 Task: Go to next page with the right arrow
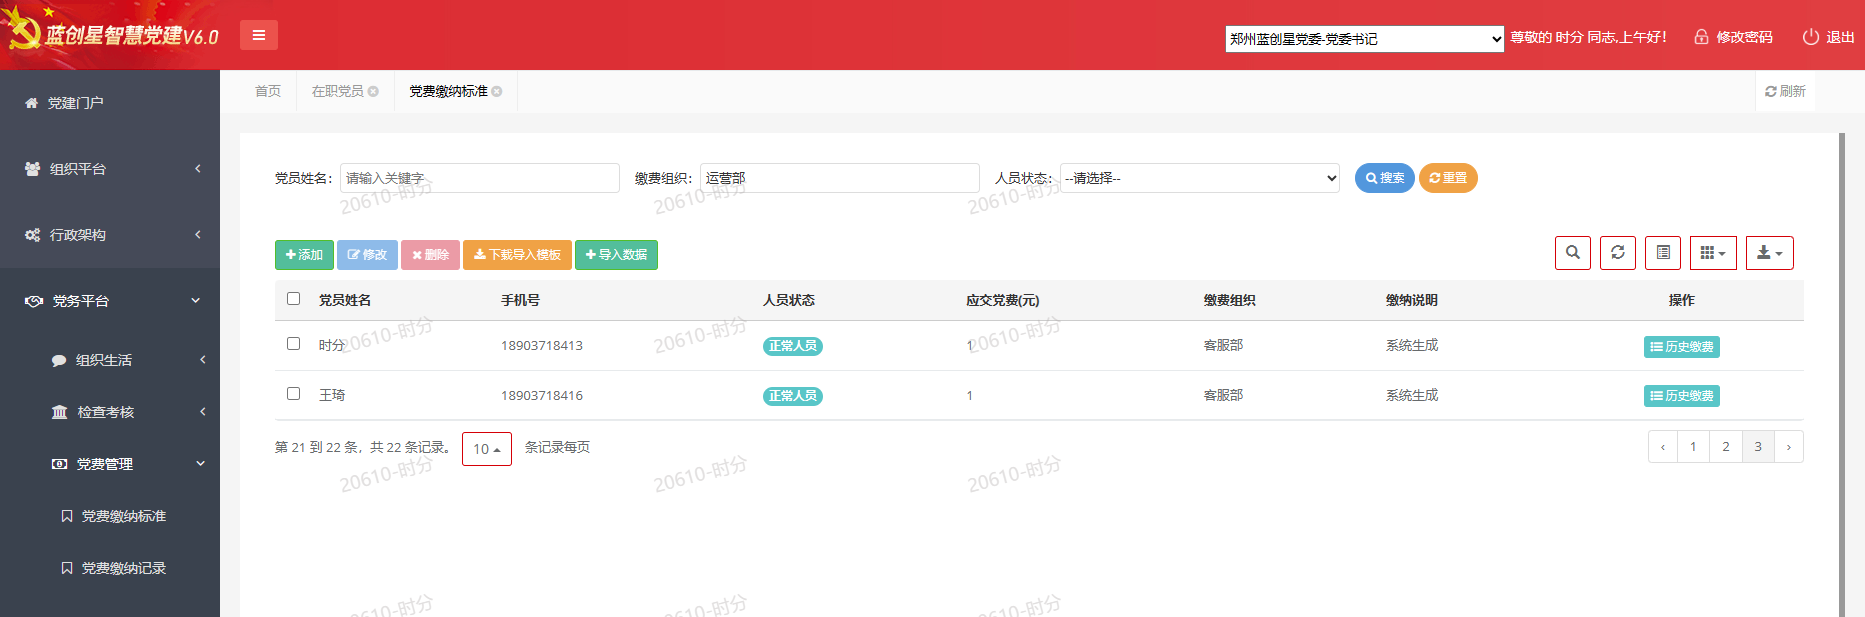coord(1789,447)
